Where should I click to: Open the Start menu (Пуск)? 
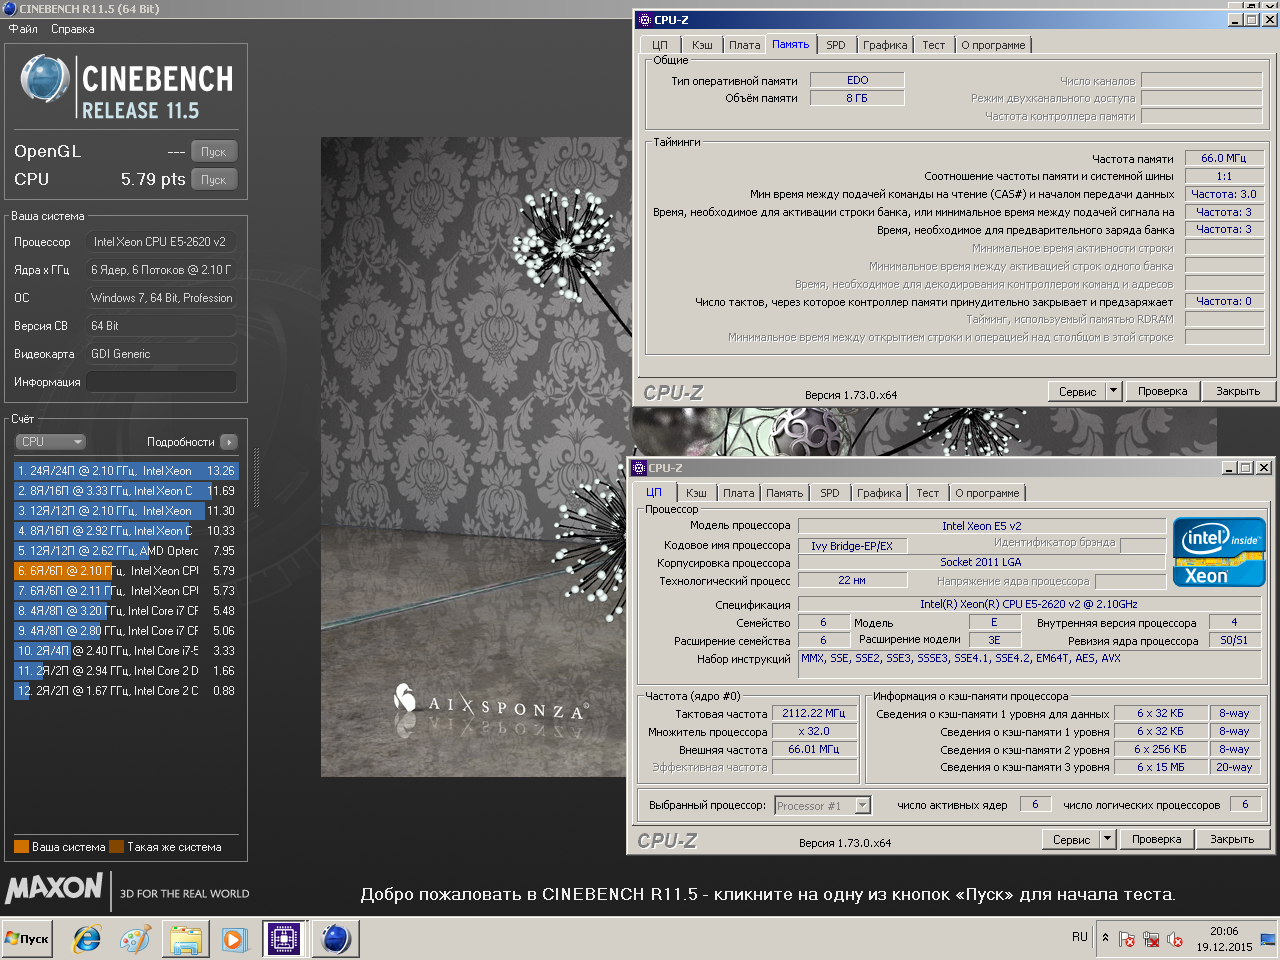coord(27,939)
